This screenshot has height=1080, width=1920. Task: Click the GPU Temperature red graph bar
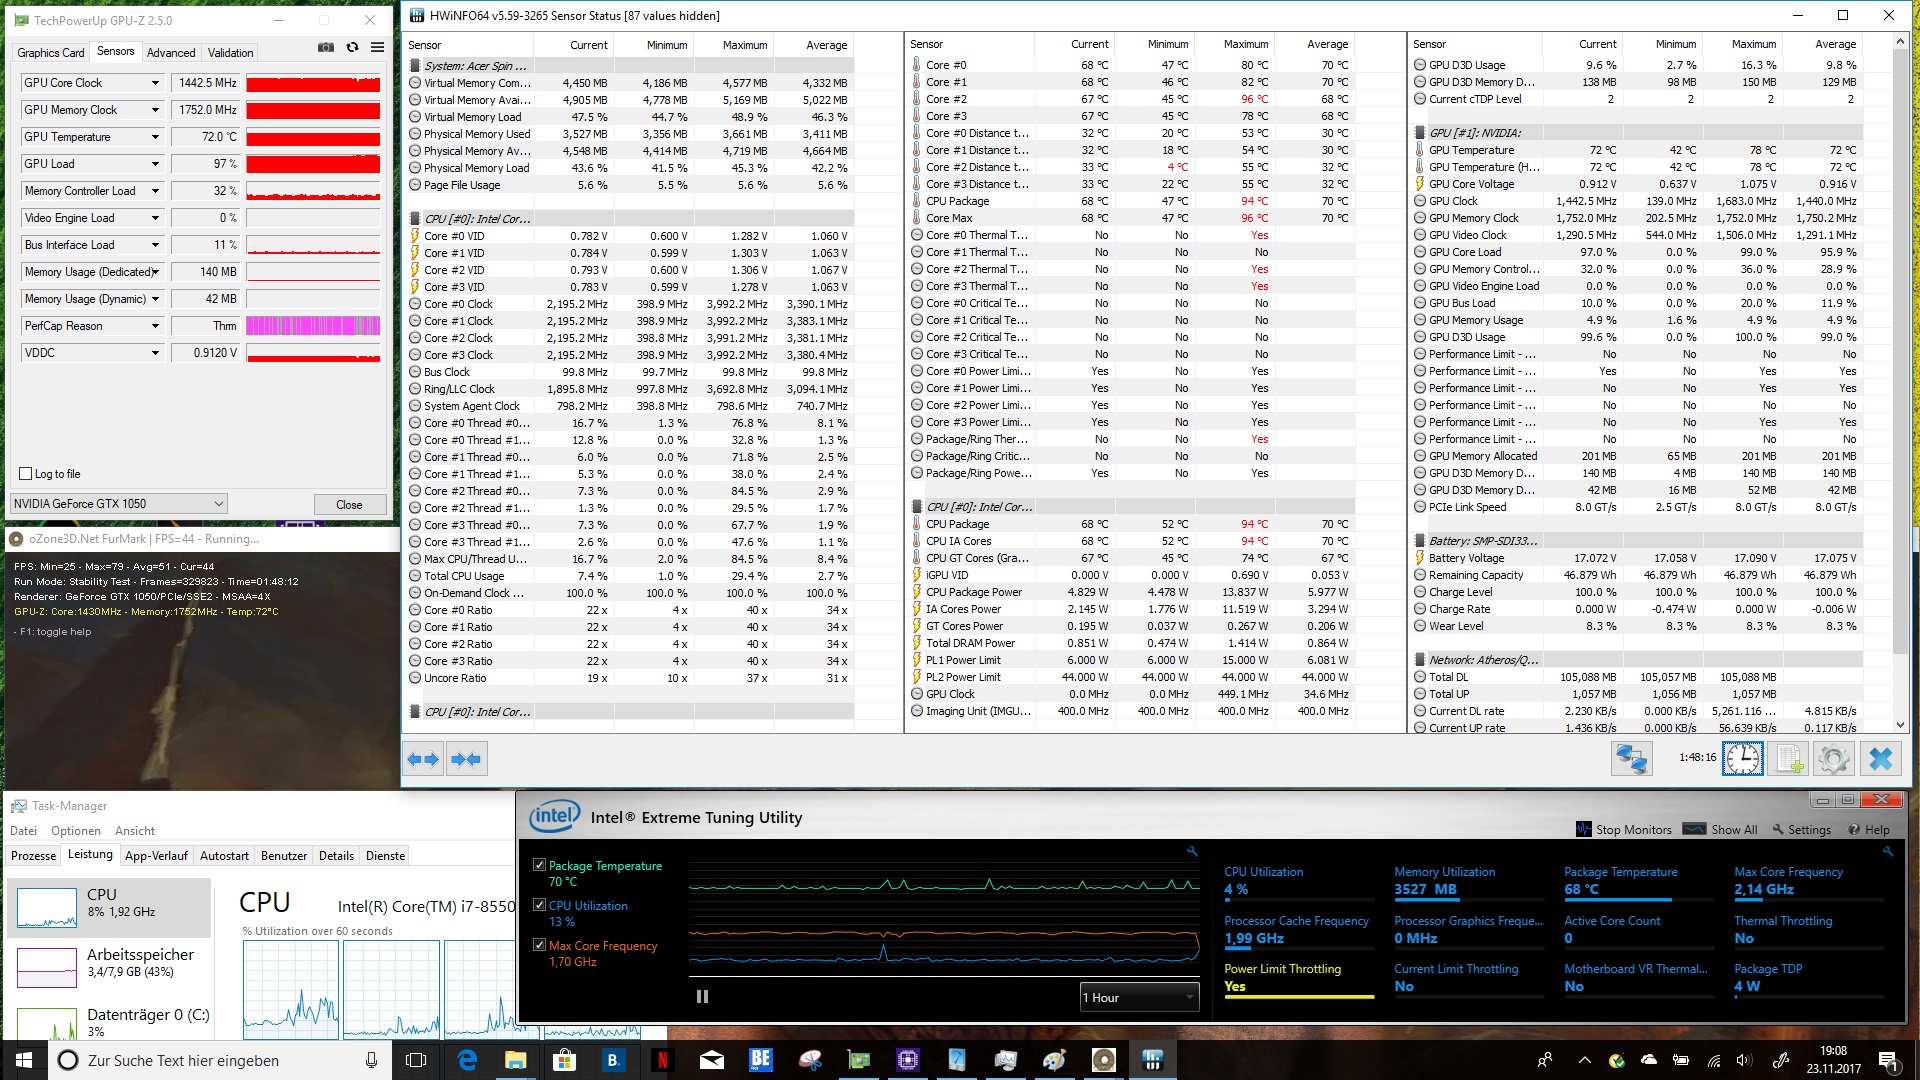pyautogui.click(x=313, y=137)
